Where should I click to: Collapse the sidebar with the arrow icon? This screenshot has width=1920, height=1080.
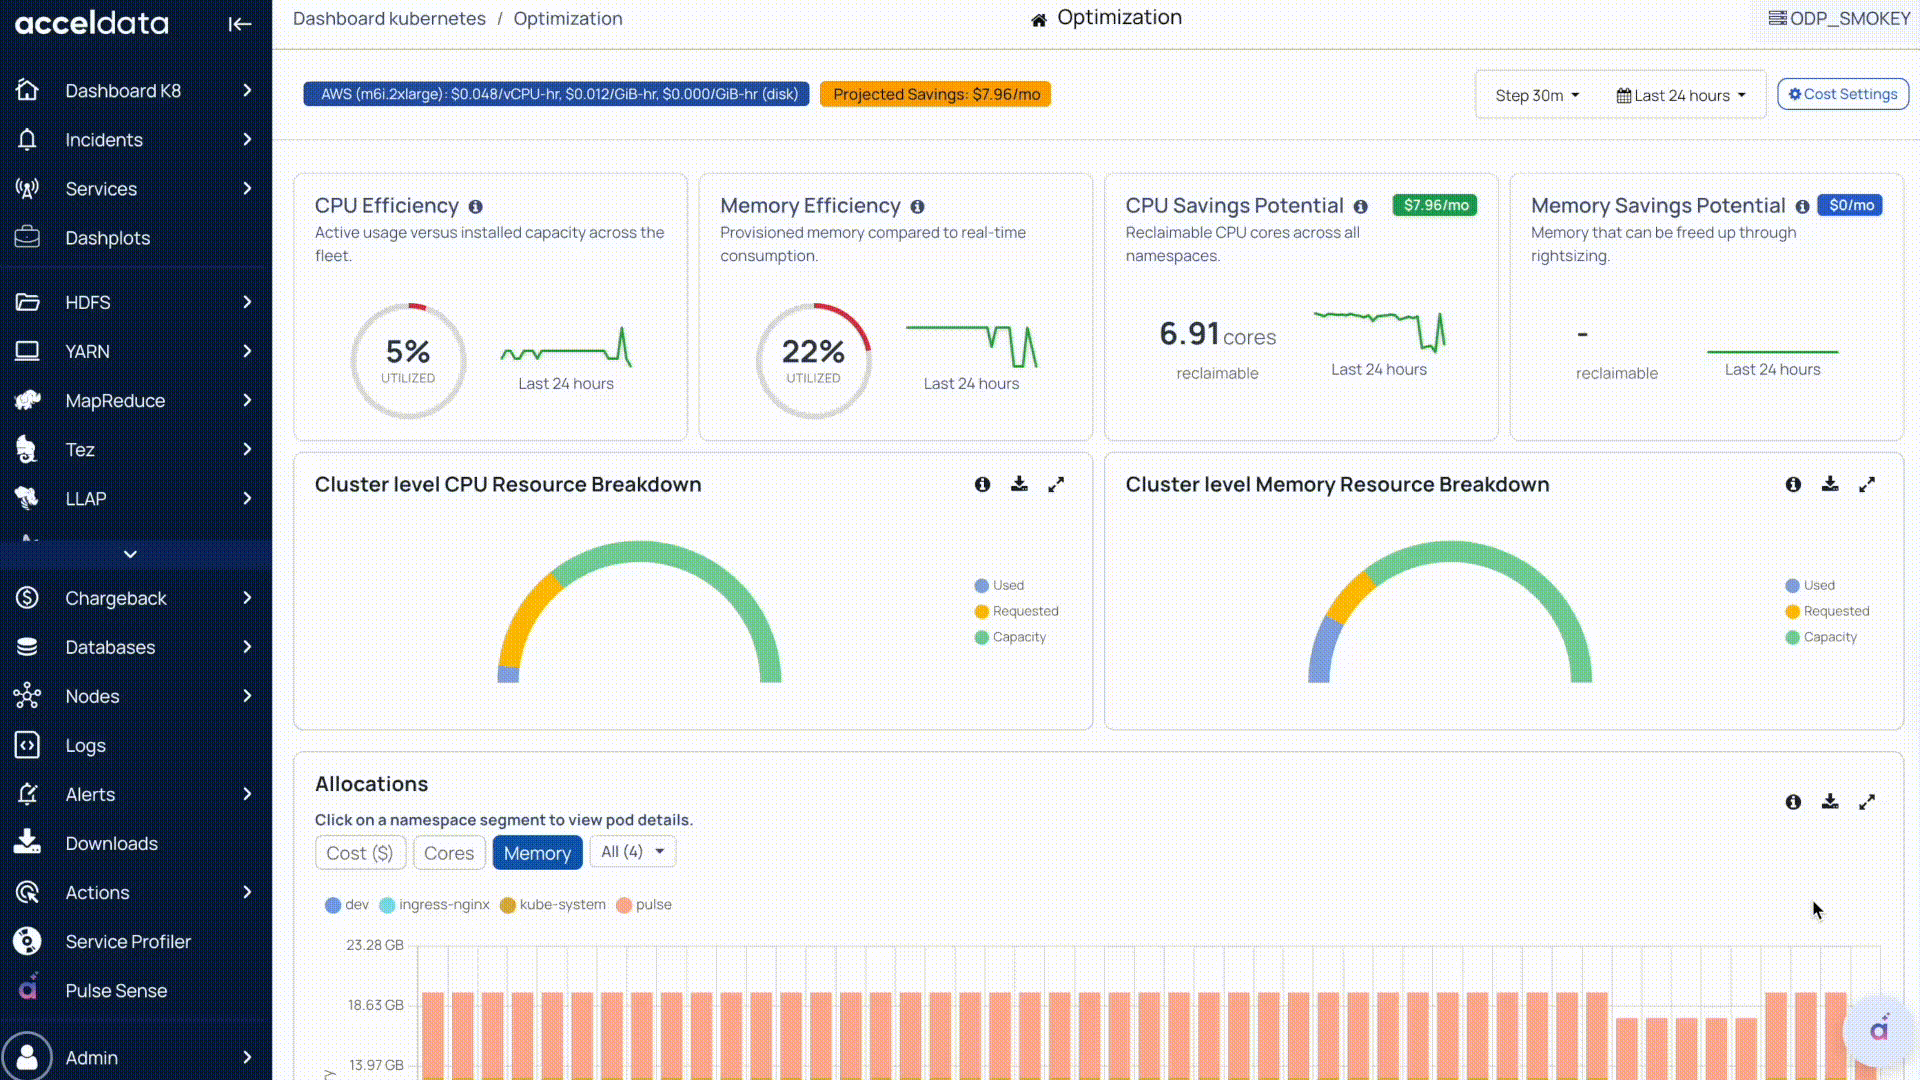[239, 24]
